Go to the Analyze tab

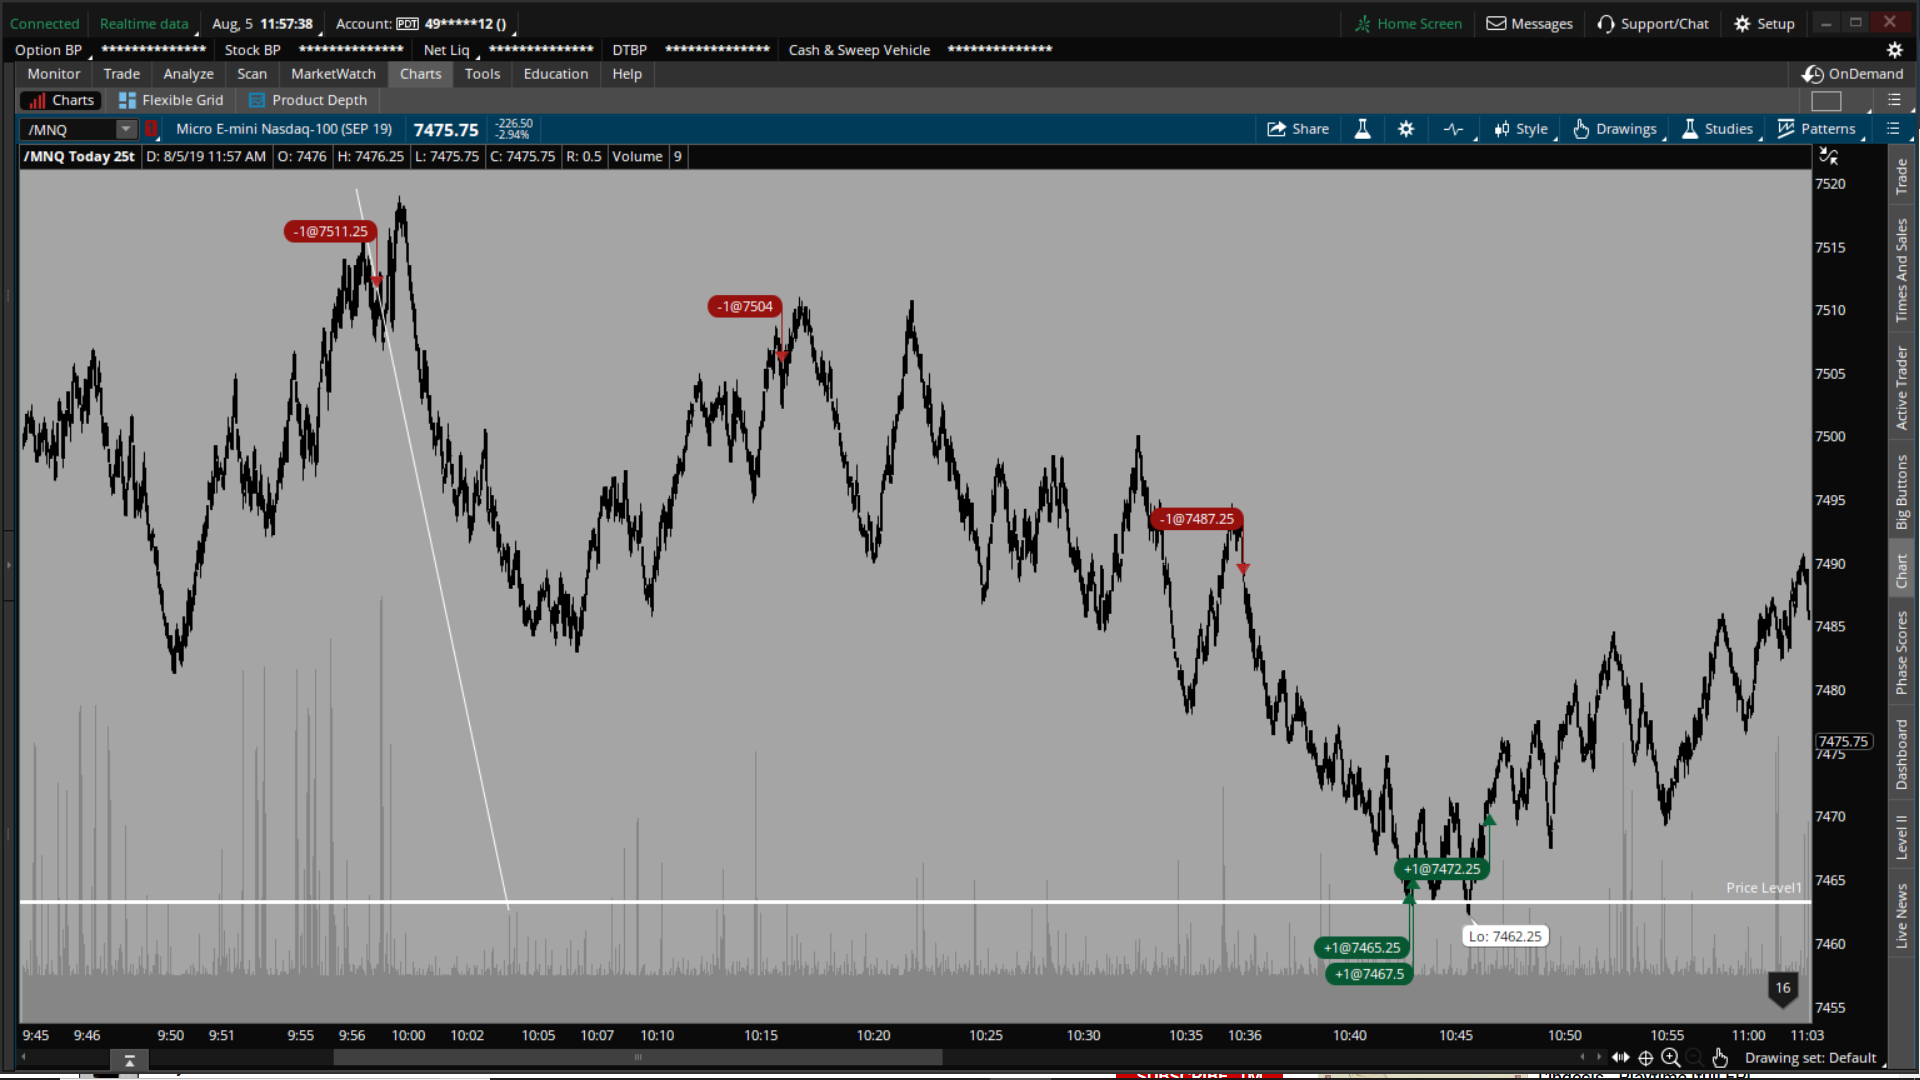pyautogui.click(x=188, y=74)
